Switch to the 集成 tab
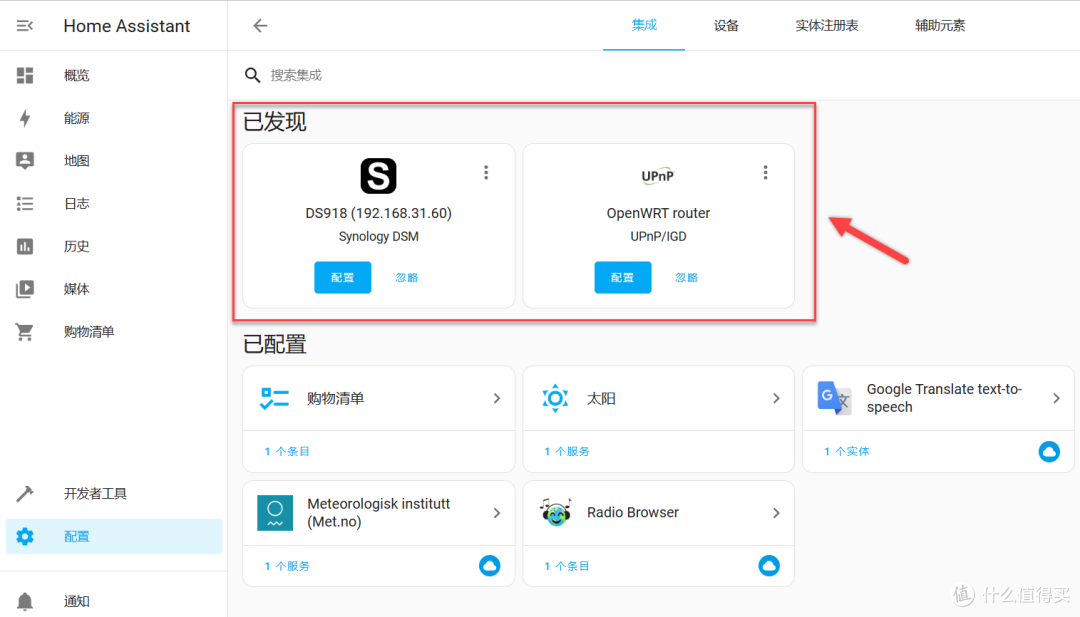This screenshot has width=1080, height=617. [x=644, y=25]
